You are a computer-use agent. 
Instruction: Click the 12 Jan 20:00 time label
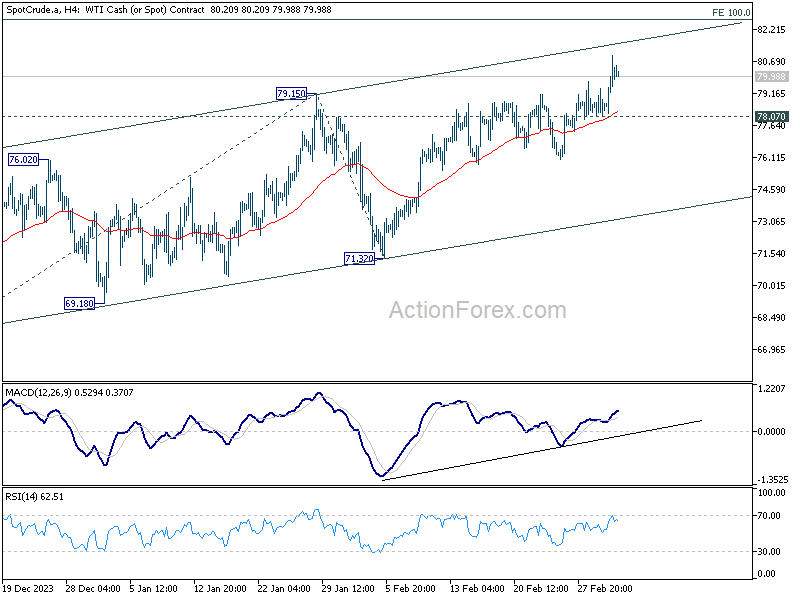pos(220,588)
